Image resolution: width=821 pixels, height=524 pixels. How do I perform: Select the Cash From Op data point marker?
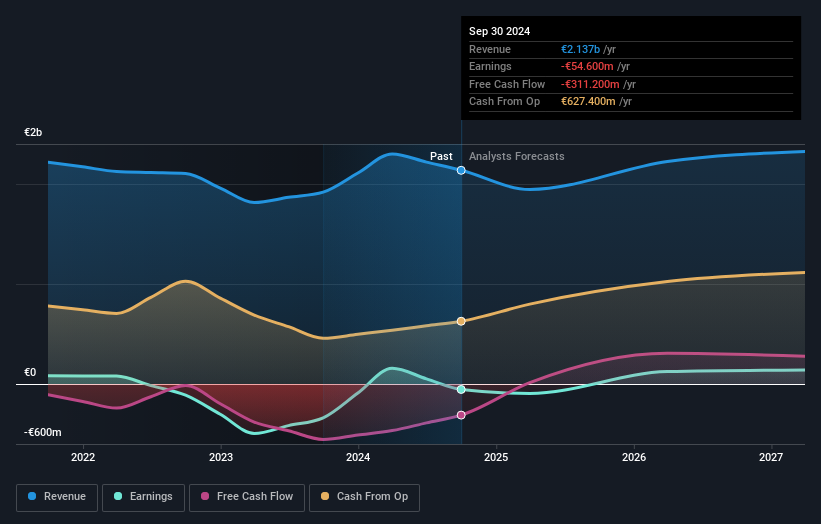pyautogui.click(x=461, y=321)
